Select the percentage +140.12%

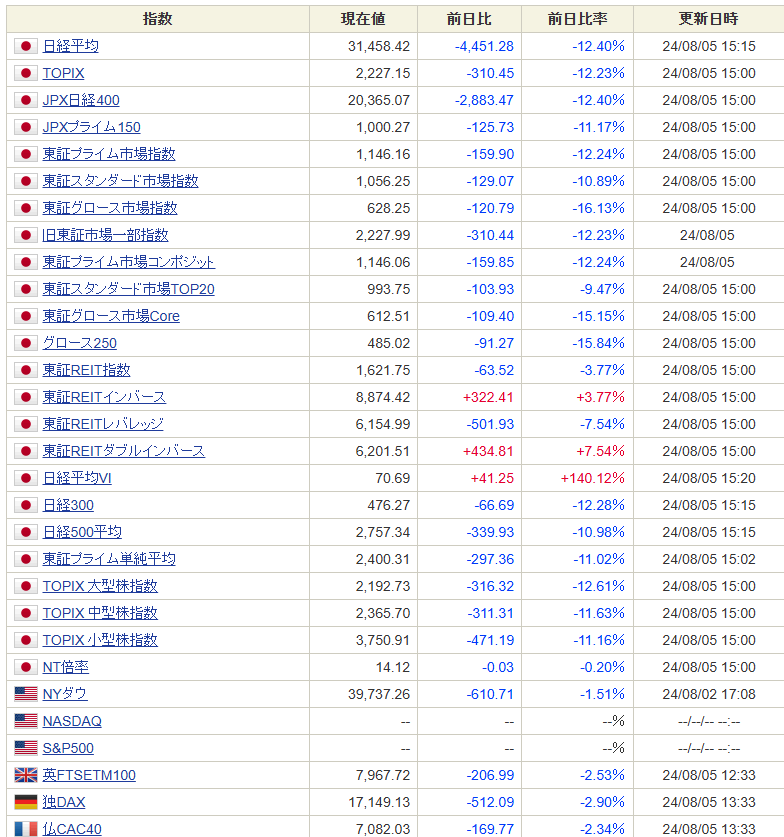(x=592, y=478)
